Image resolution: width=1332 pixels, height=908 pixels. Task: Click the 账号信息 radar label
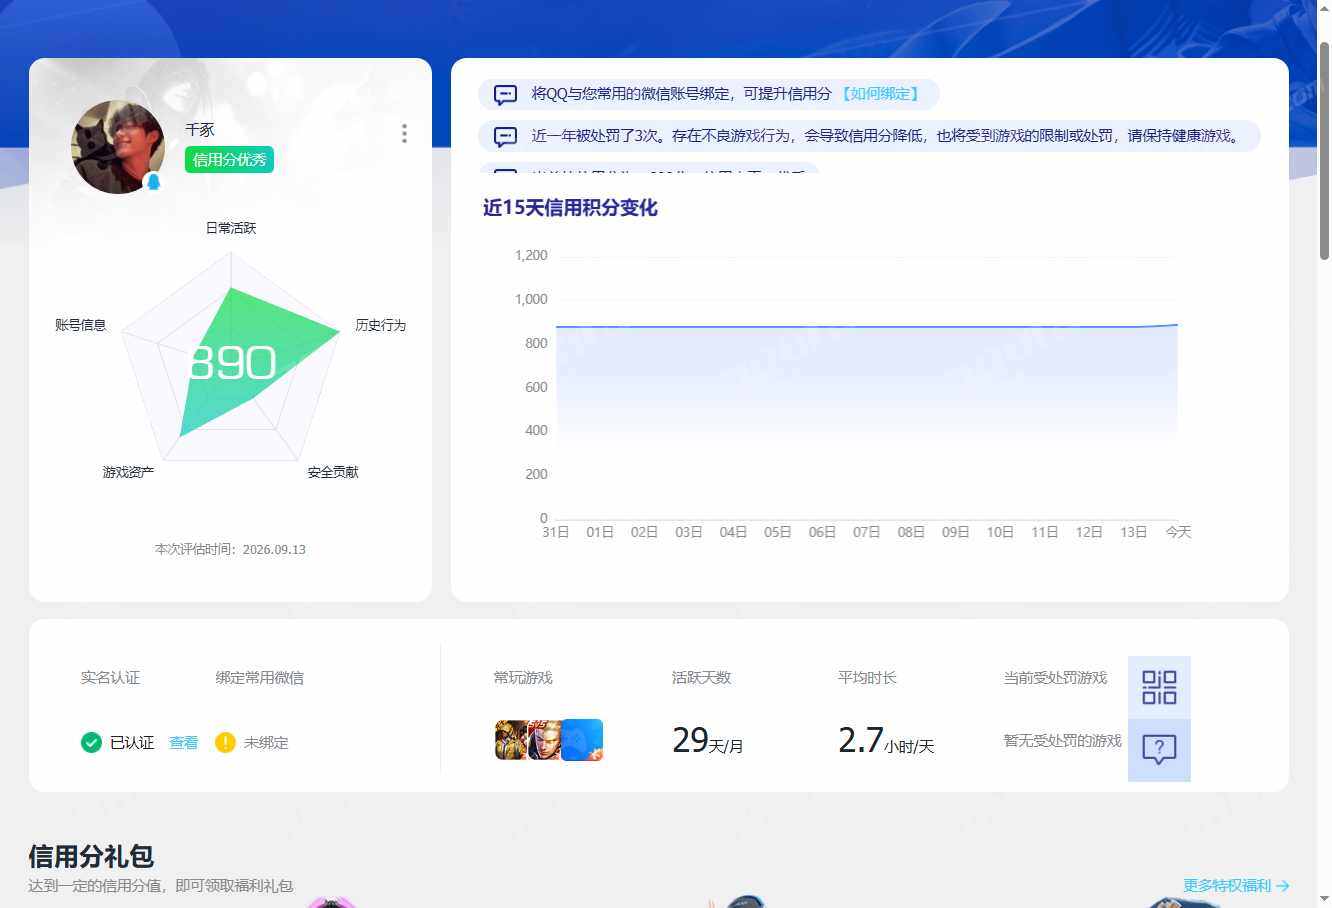tap(80, 325)
